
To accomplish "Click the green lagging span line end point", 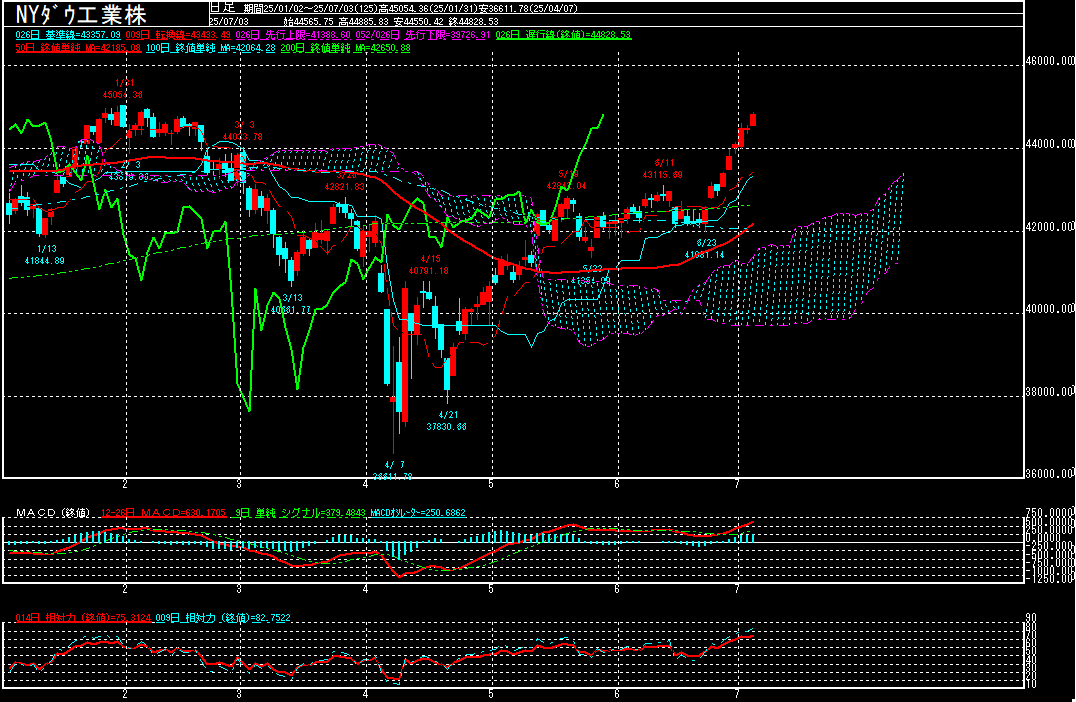I will [x=603, y=115].
